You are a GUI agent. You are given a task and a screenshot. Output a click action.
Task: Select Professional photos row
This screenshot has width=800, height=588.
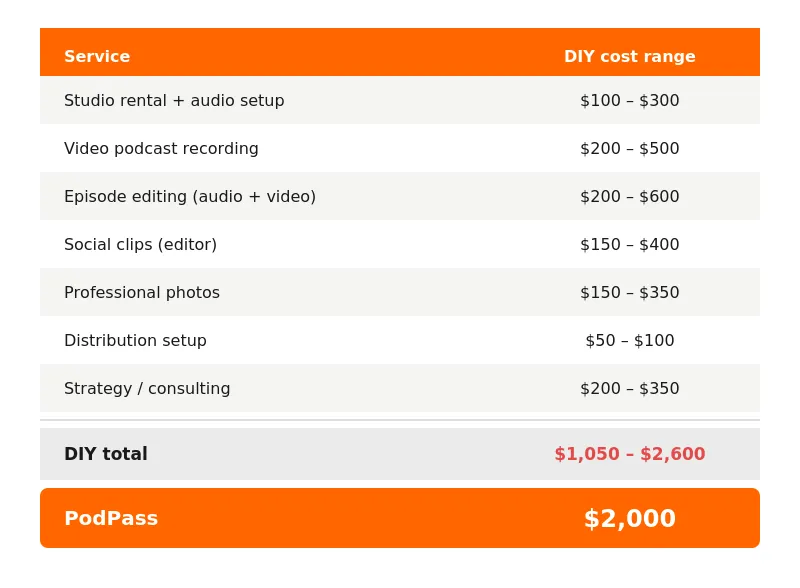(x=142, y=292)
